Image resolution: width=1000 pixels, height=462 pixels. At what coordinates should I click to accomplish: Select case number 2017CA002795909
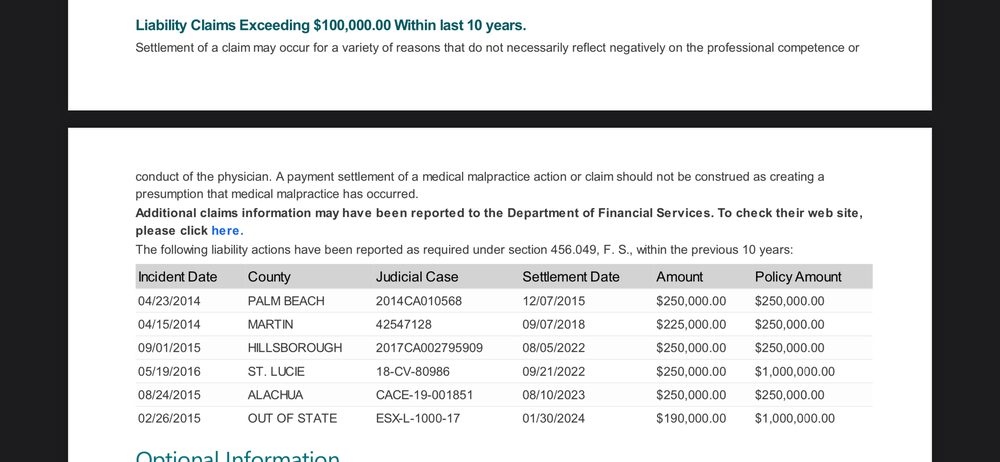[x=429, y=348]
